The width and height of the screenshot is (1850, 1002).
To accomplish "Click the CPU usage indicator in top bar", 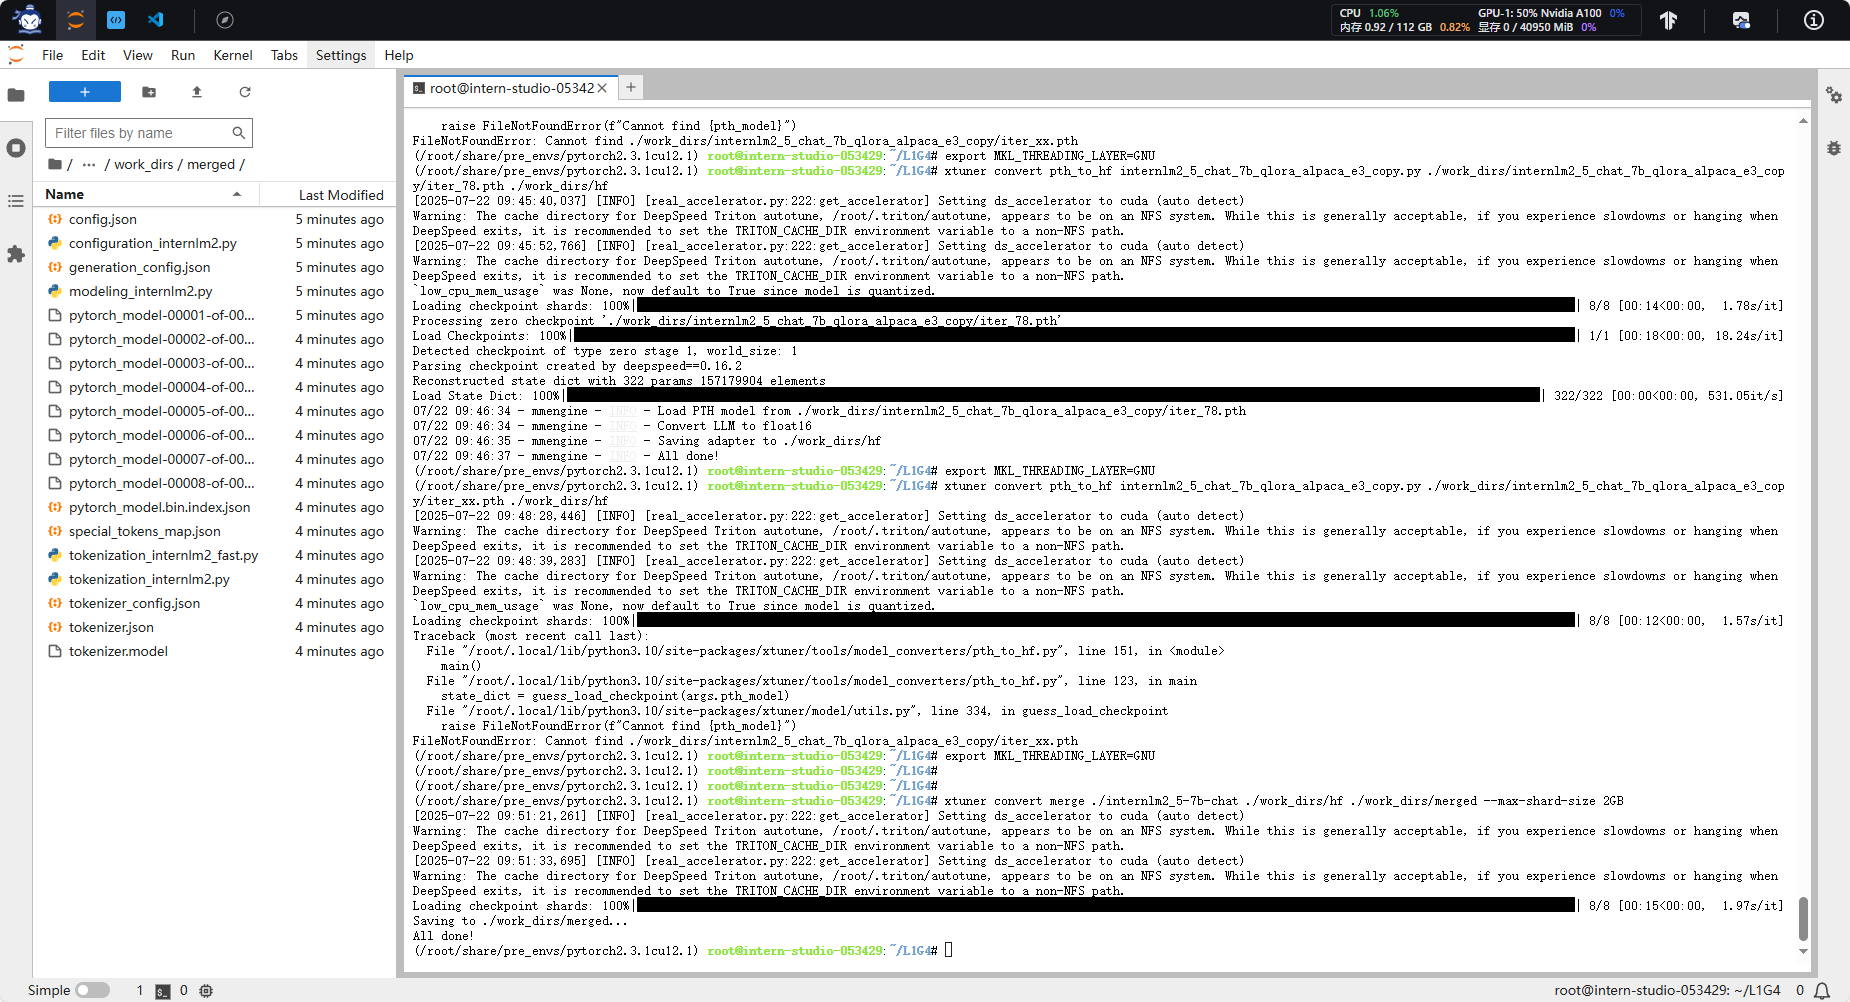I will tap(1369, 13).
